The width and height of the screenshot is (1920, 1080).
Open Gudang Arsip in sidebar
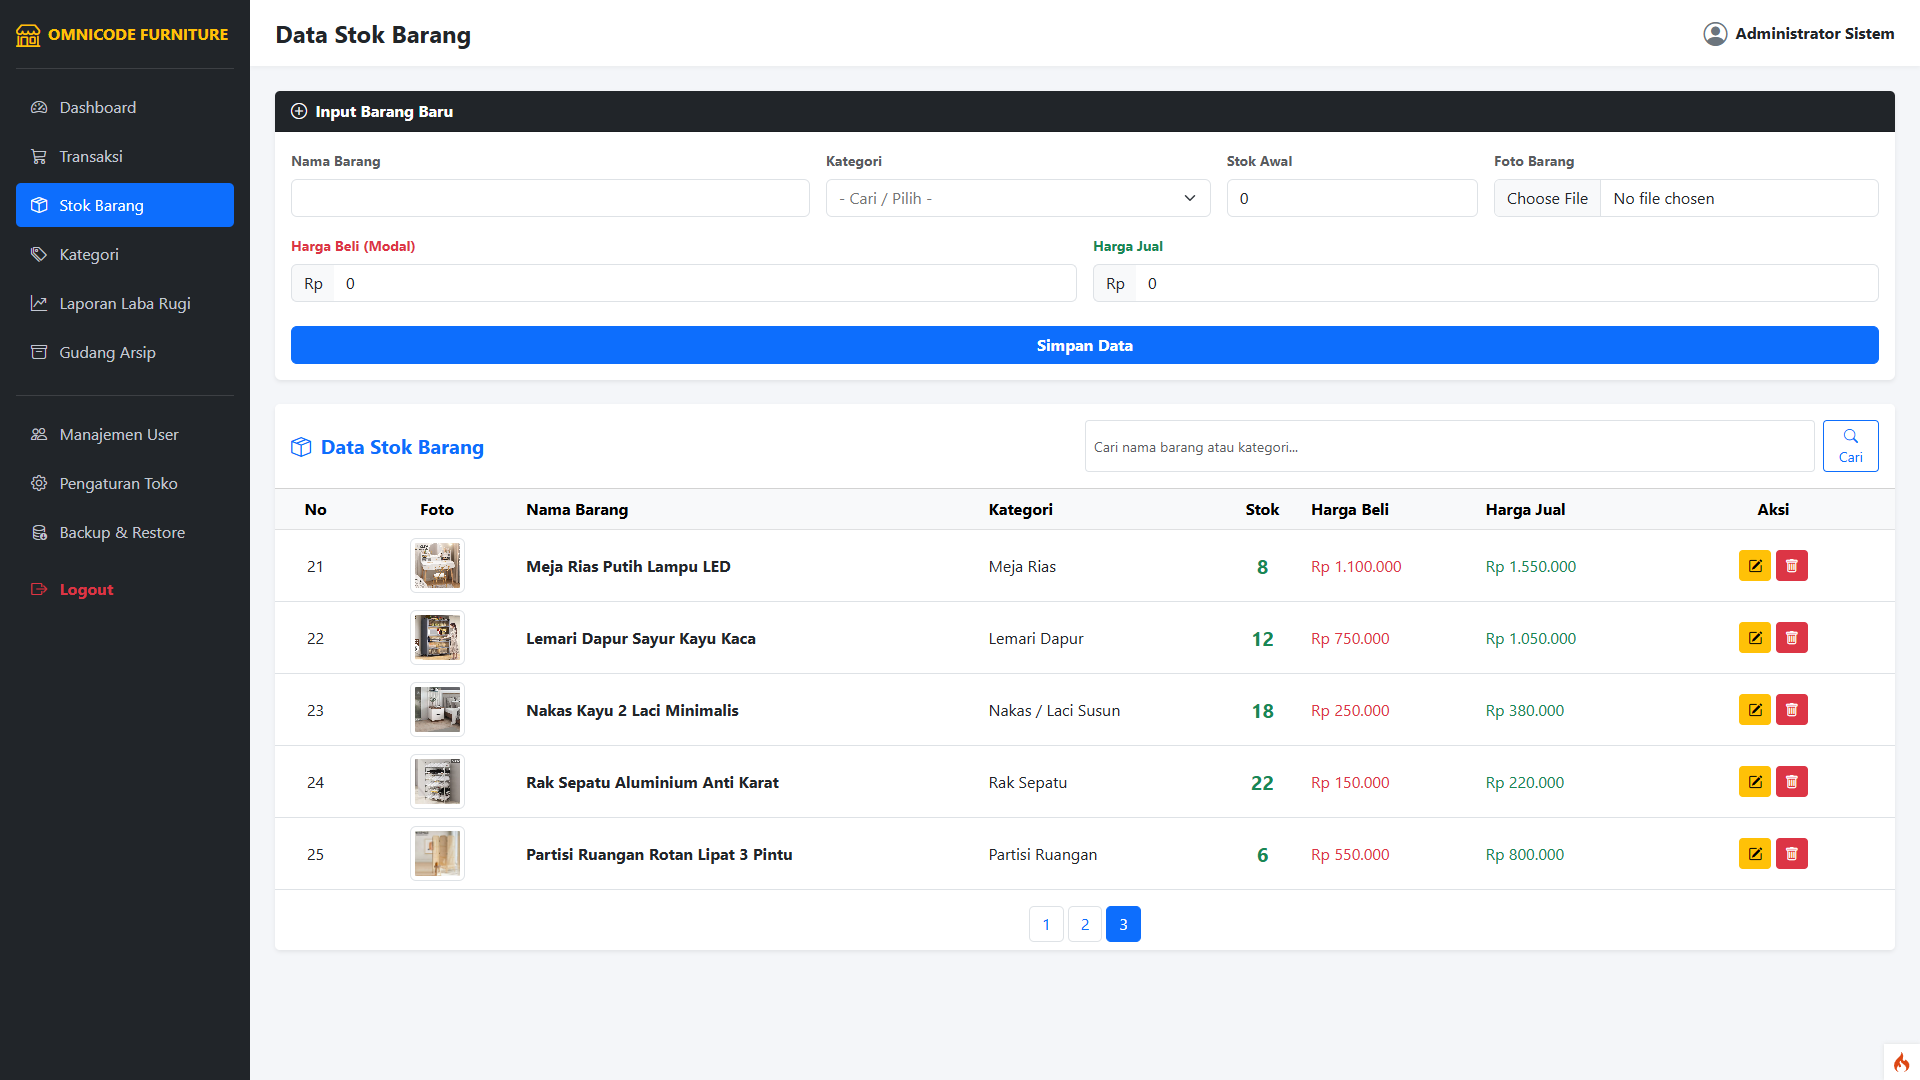107,352
